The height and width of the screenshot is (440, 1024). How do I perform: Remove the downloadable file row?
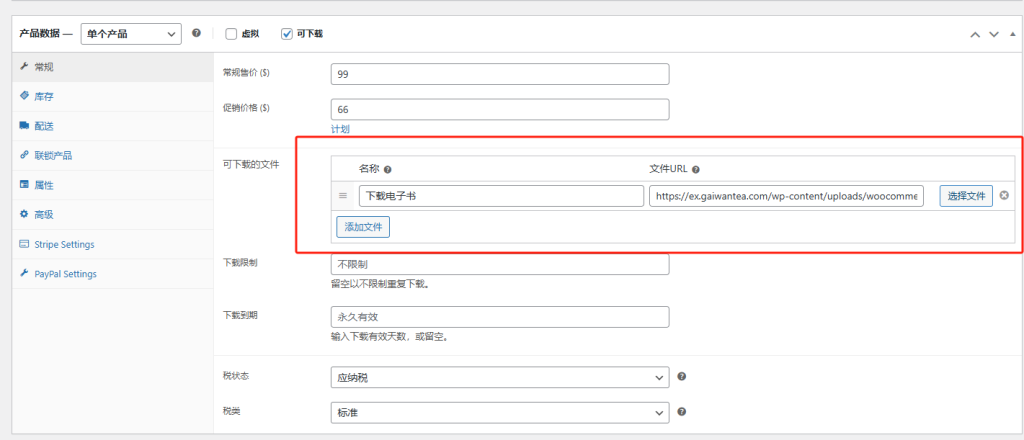tap(1004, 196)
